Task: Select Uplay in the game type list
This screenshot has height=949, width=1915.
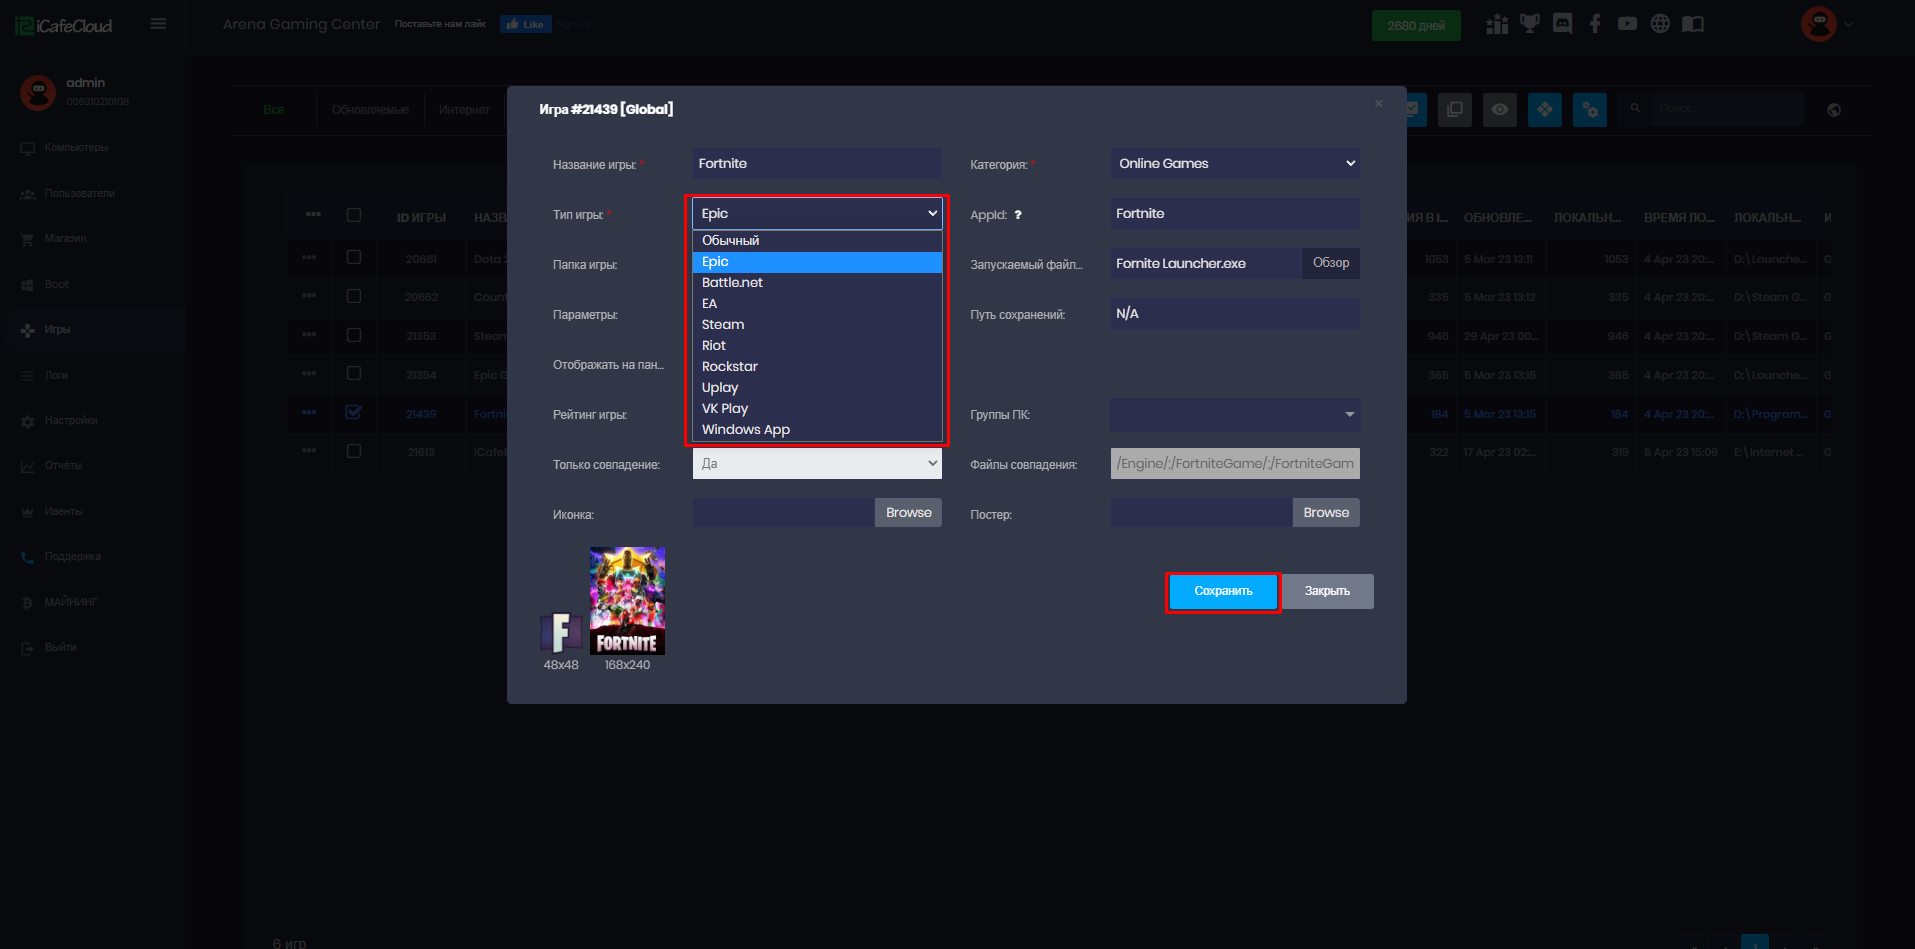Action: point(817,388)
